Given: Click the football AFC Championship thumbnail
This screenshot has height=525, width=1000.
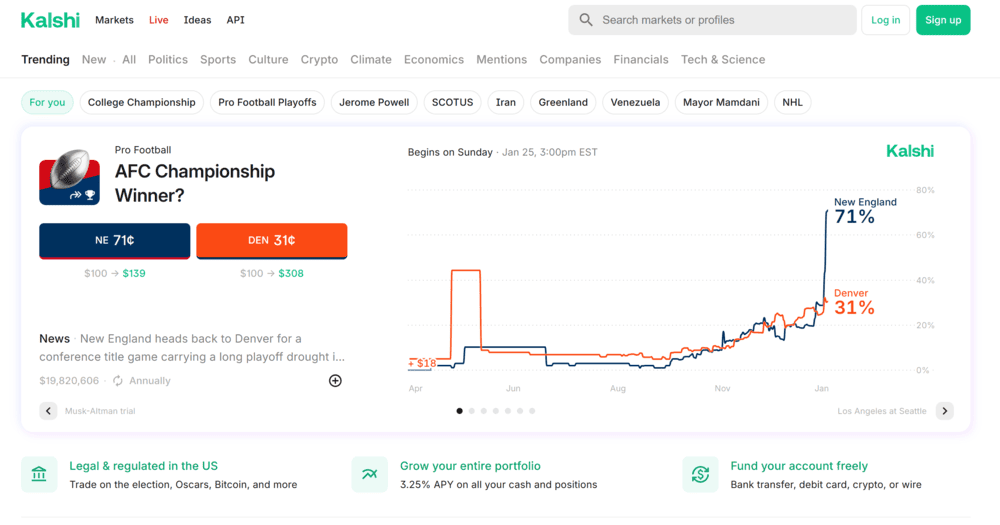Looking at the screenshot, I should pyautogui.click(x=70, y=177).
